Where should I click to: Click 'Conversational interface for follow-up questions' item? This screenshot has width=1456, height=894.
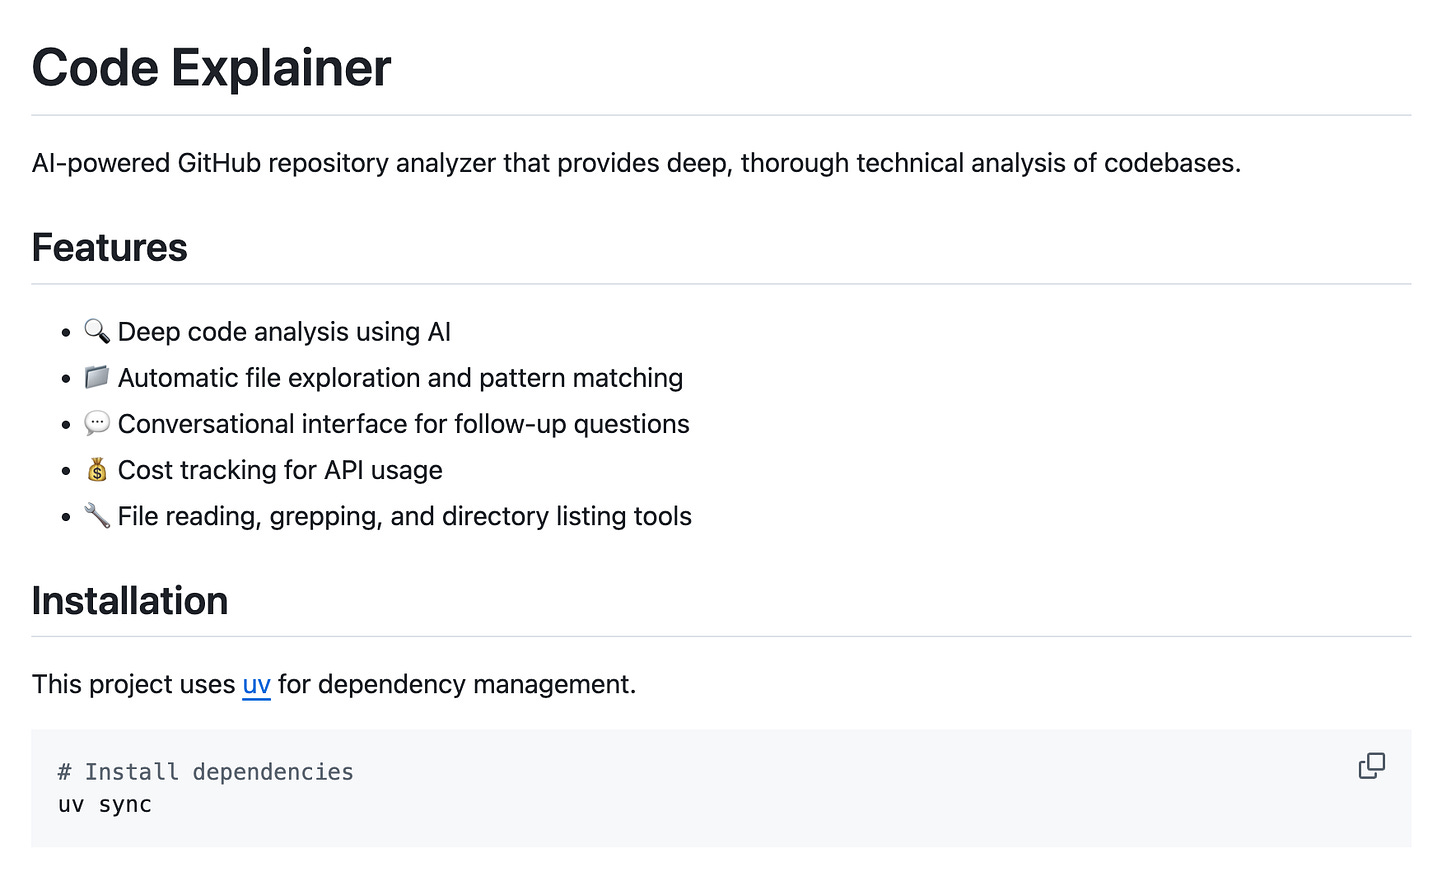404,424
